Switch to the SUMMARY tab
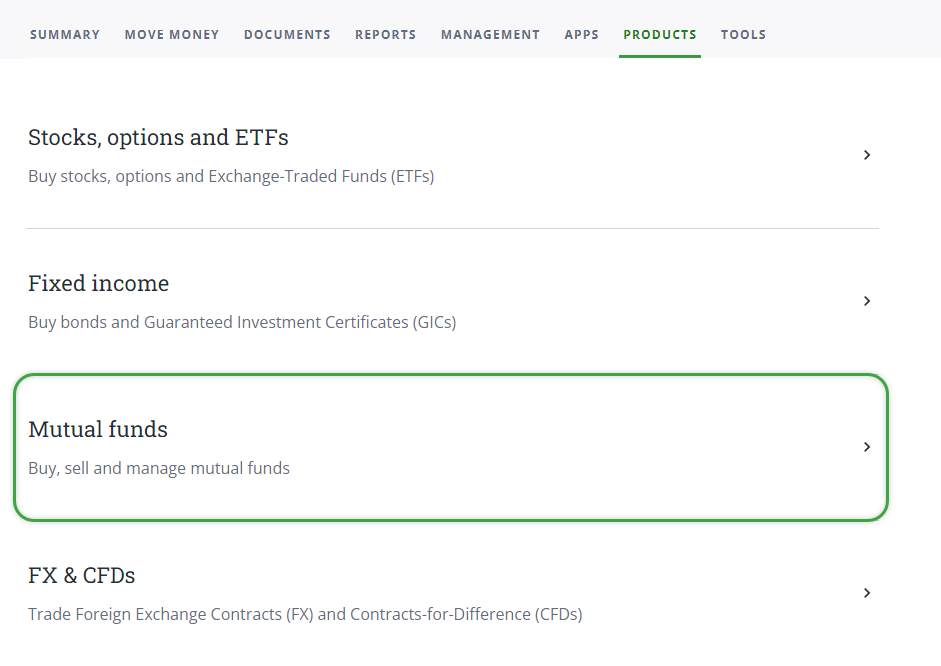941x666 pixels. [64, 34]
